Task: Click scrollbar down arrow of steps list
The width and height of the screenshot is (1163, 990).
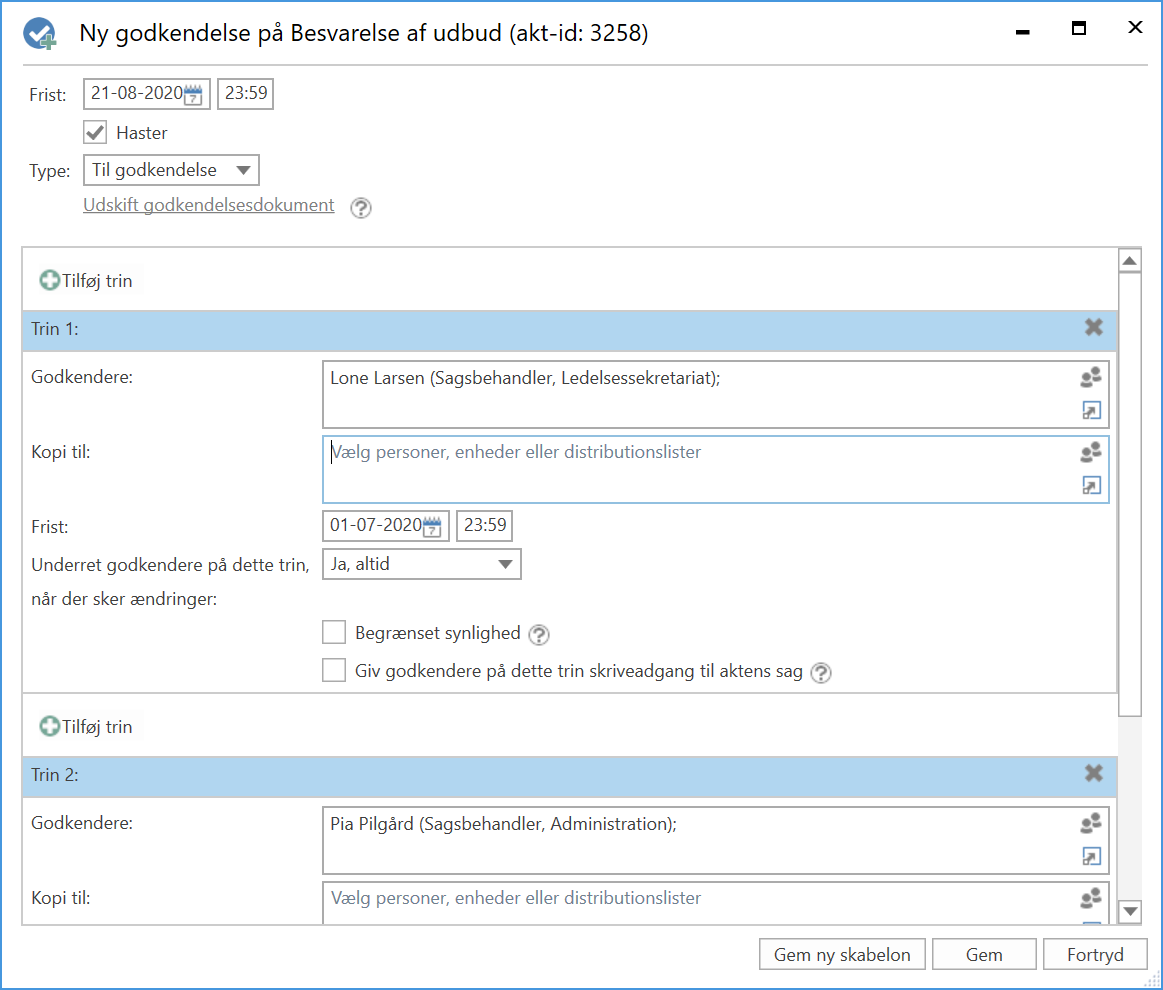Action: (1130, 911)
